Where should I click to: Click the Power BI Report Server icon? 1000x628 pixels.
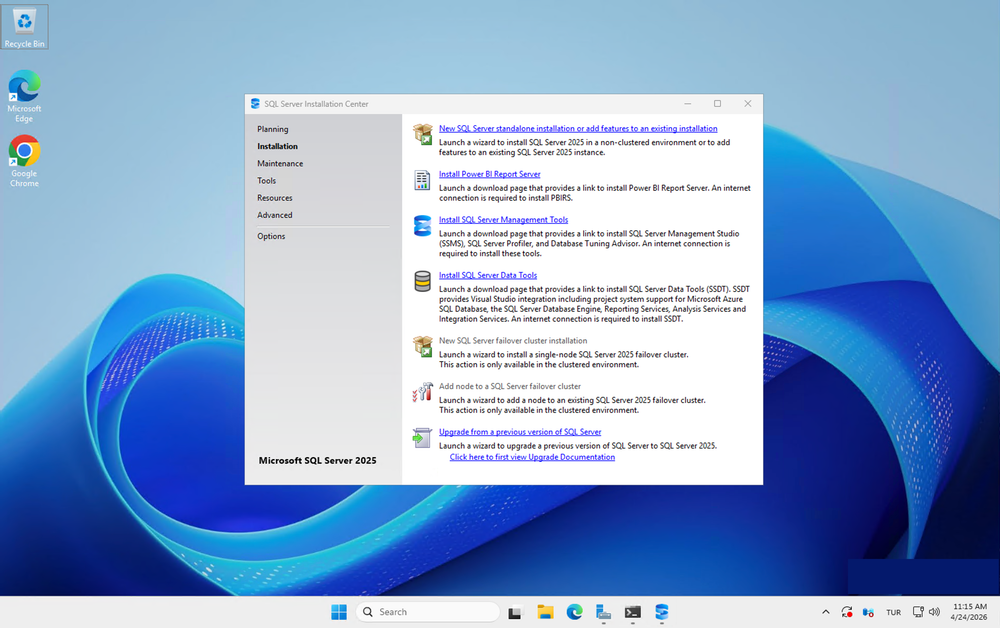423,180
